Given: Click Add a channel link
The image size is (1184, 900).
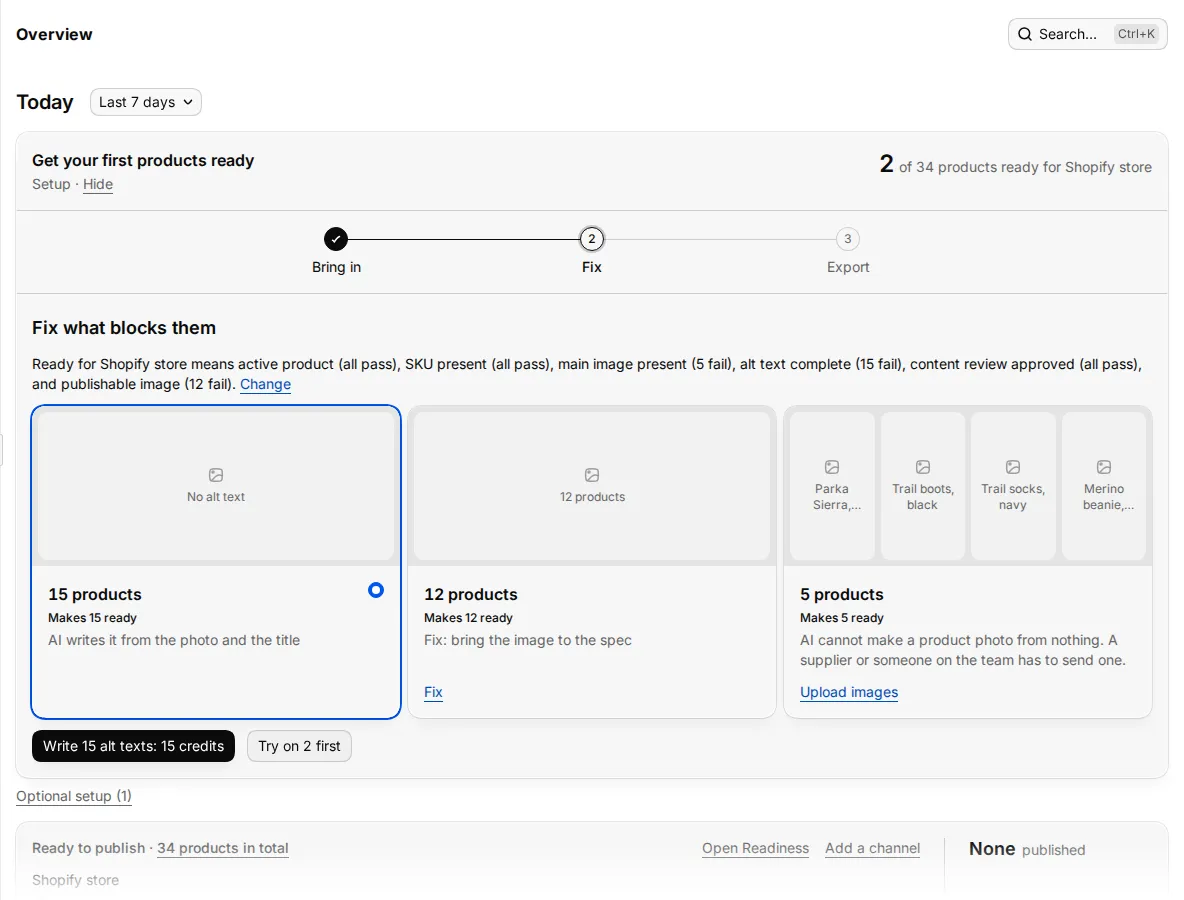Looking at the screenshot, I should 872,848.
